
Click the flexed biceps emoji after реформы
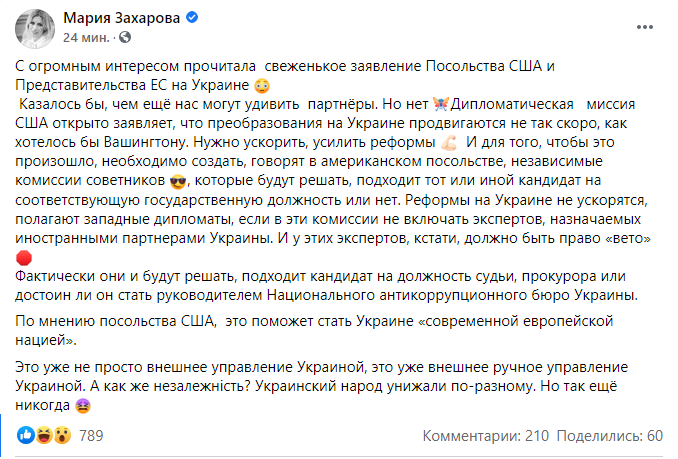point(449,142)
